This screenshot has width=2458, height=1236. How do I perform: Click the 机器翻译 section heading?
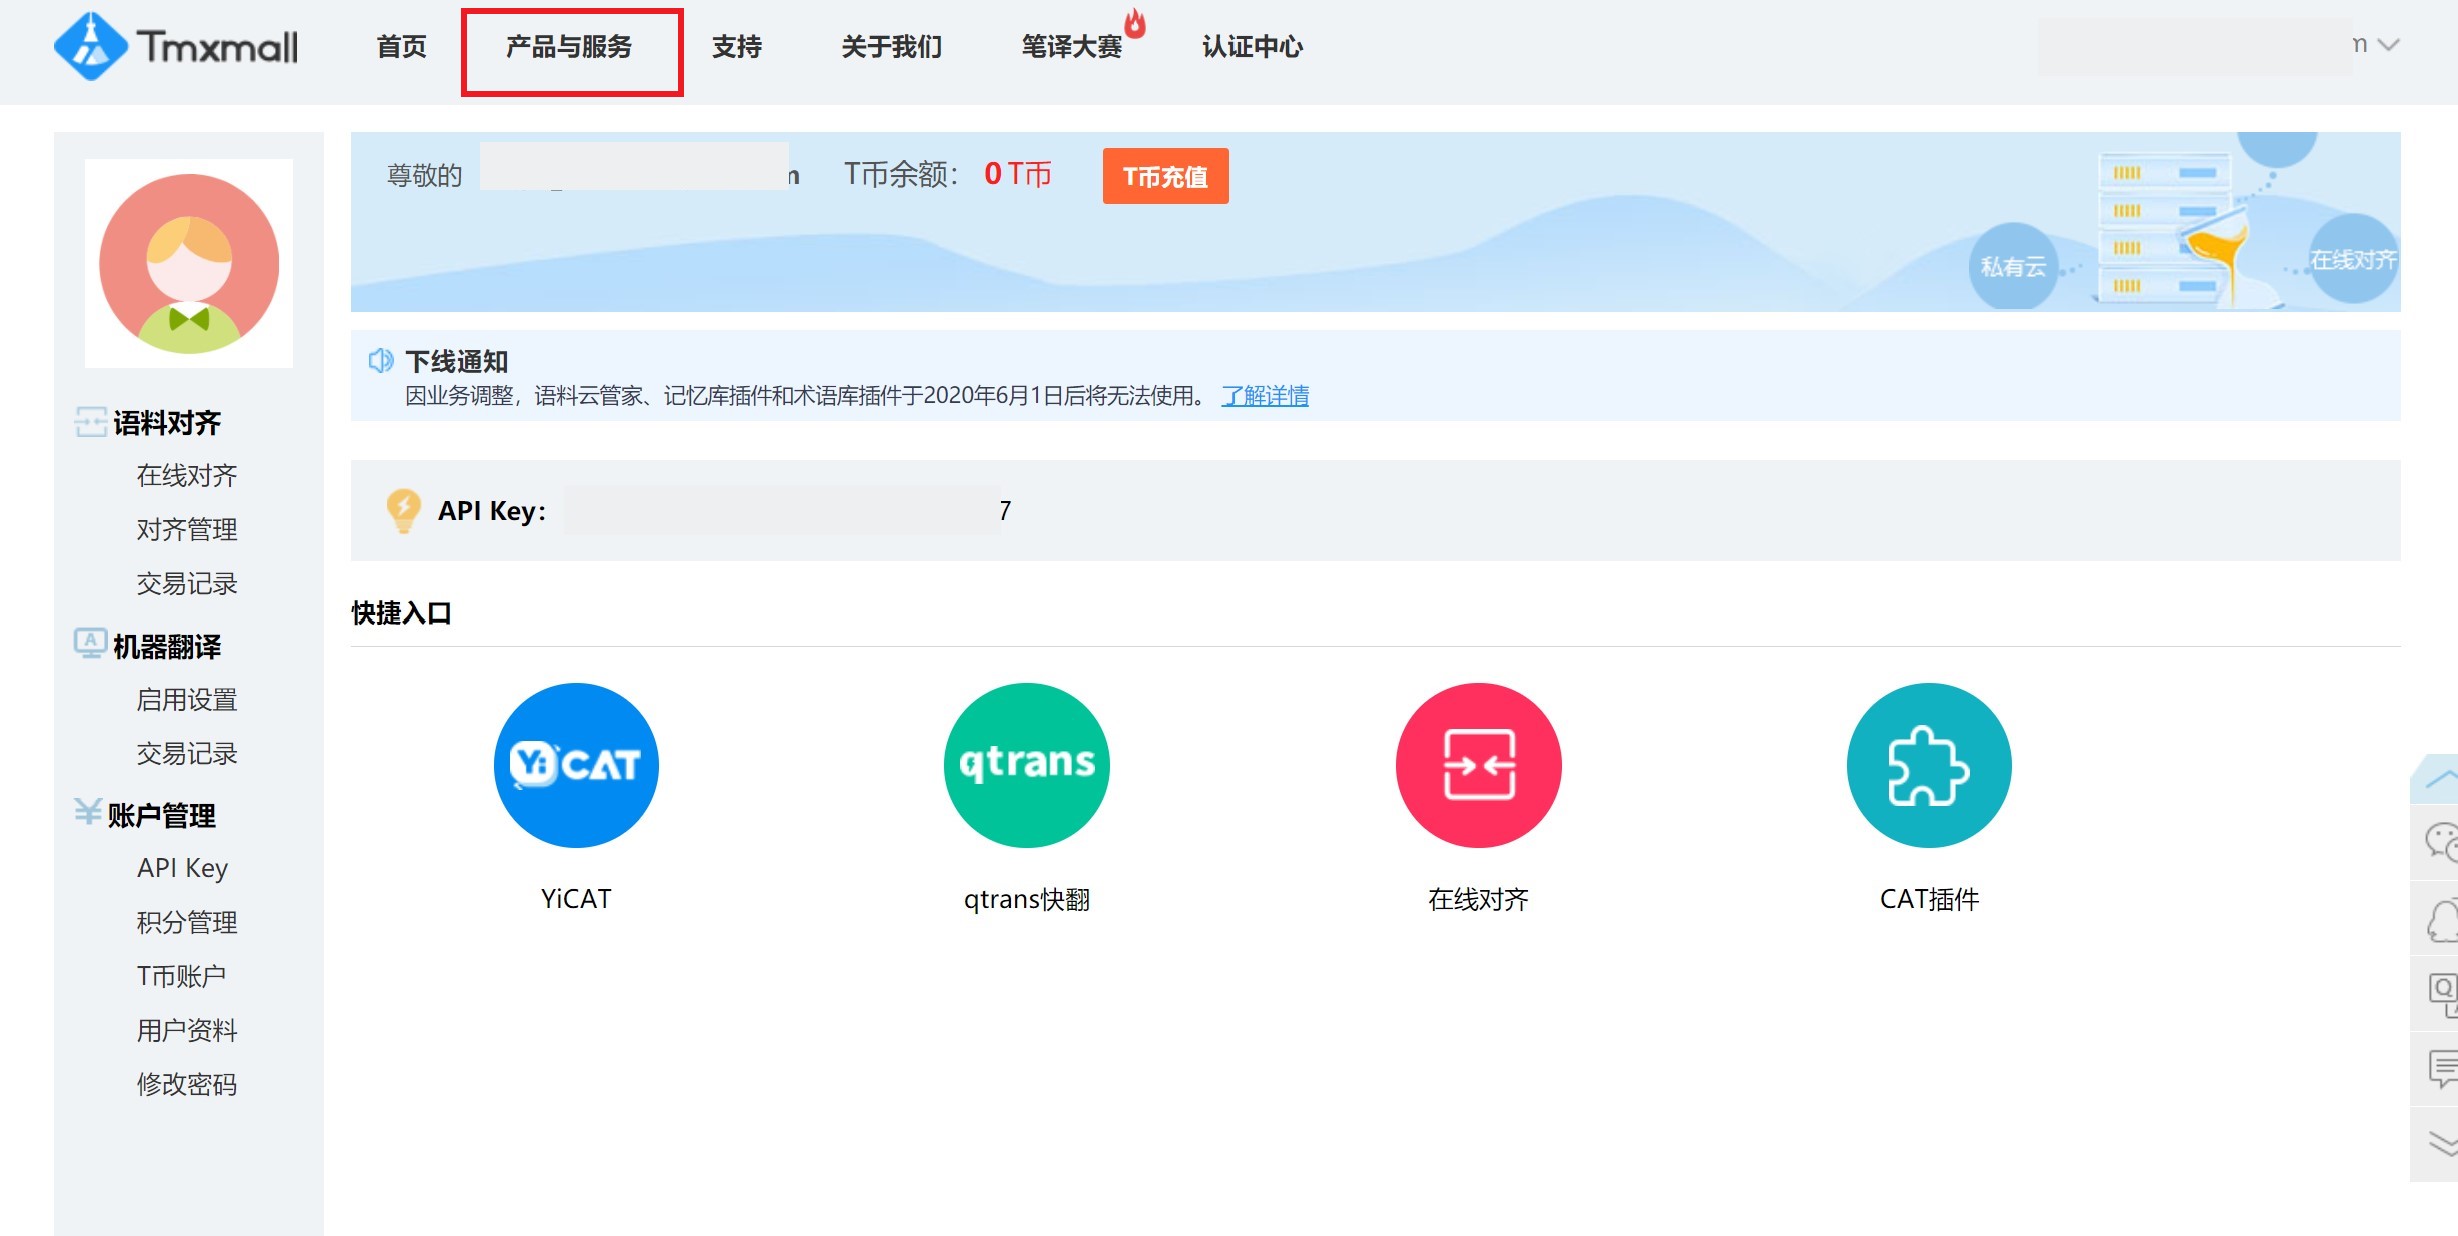(x=167, y=647)
